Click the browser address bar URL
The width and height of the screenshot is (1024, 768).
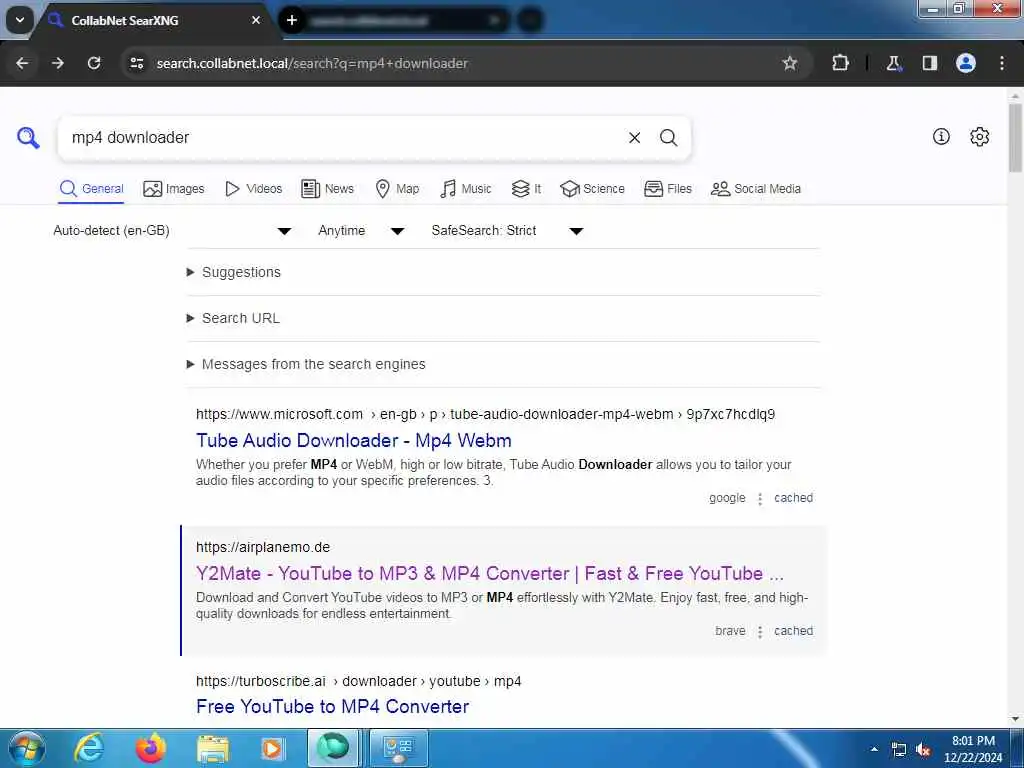(312, 63)
